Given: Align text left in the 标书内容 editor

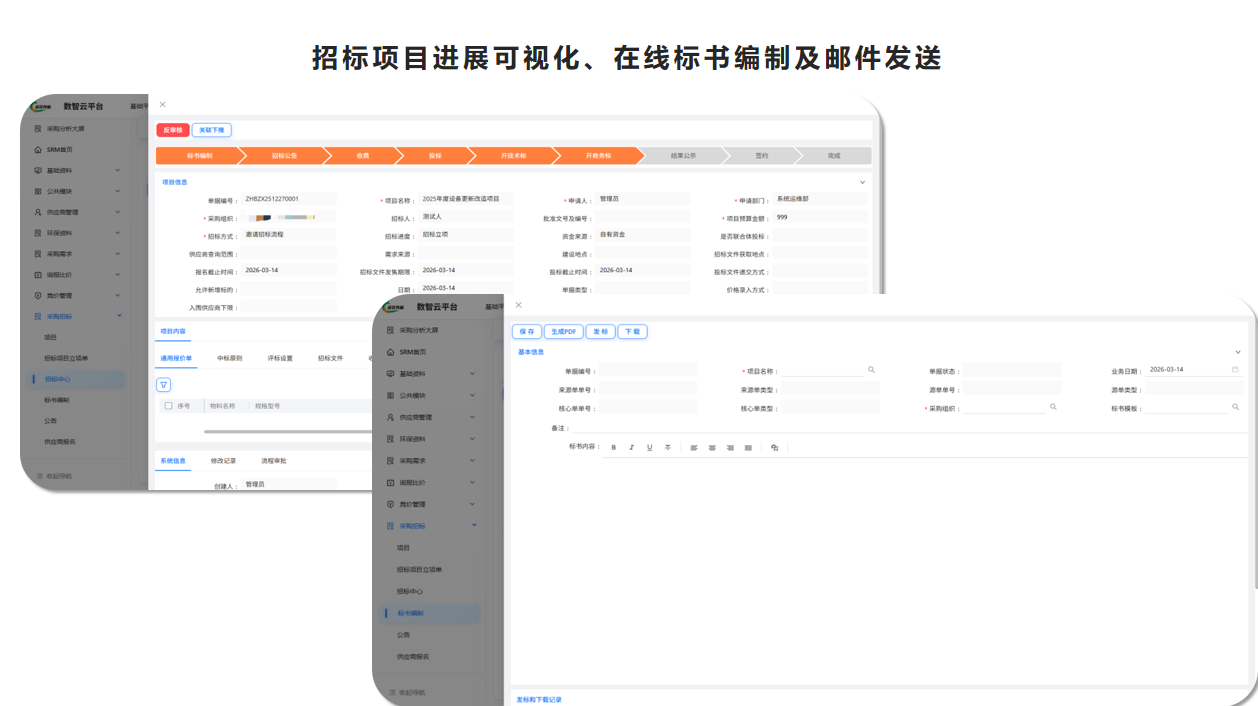Looking at the screenshot, I should pos(694,448).
